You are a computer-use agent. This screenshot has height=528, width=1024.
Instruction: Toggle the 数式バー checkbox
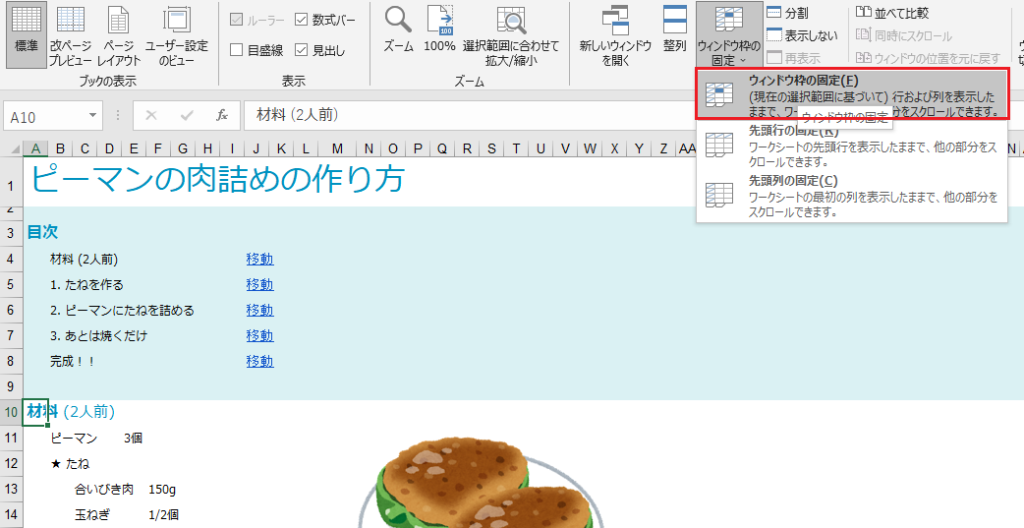tap(301, 20)
